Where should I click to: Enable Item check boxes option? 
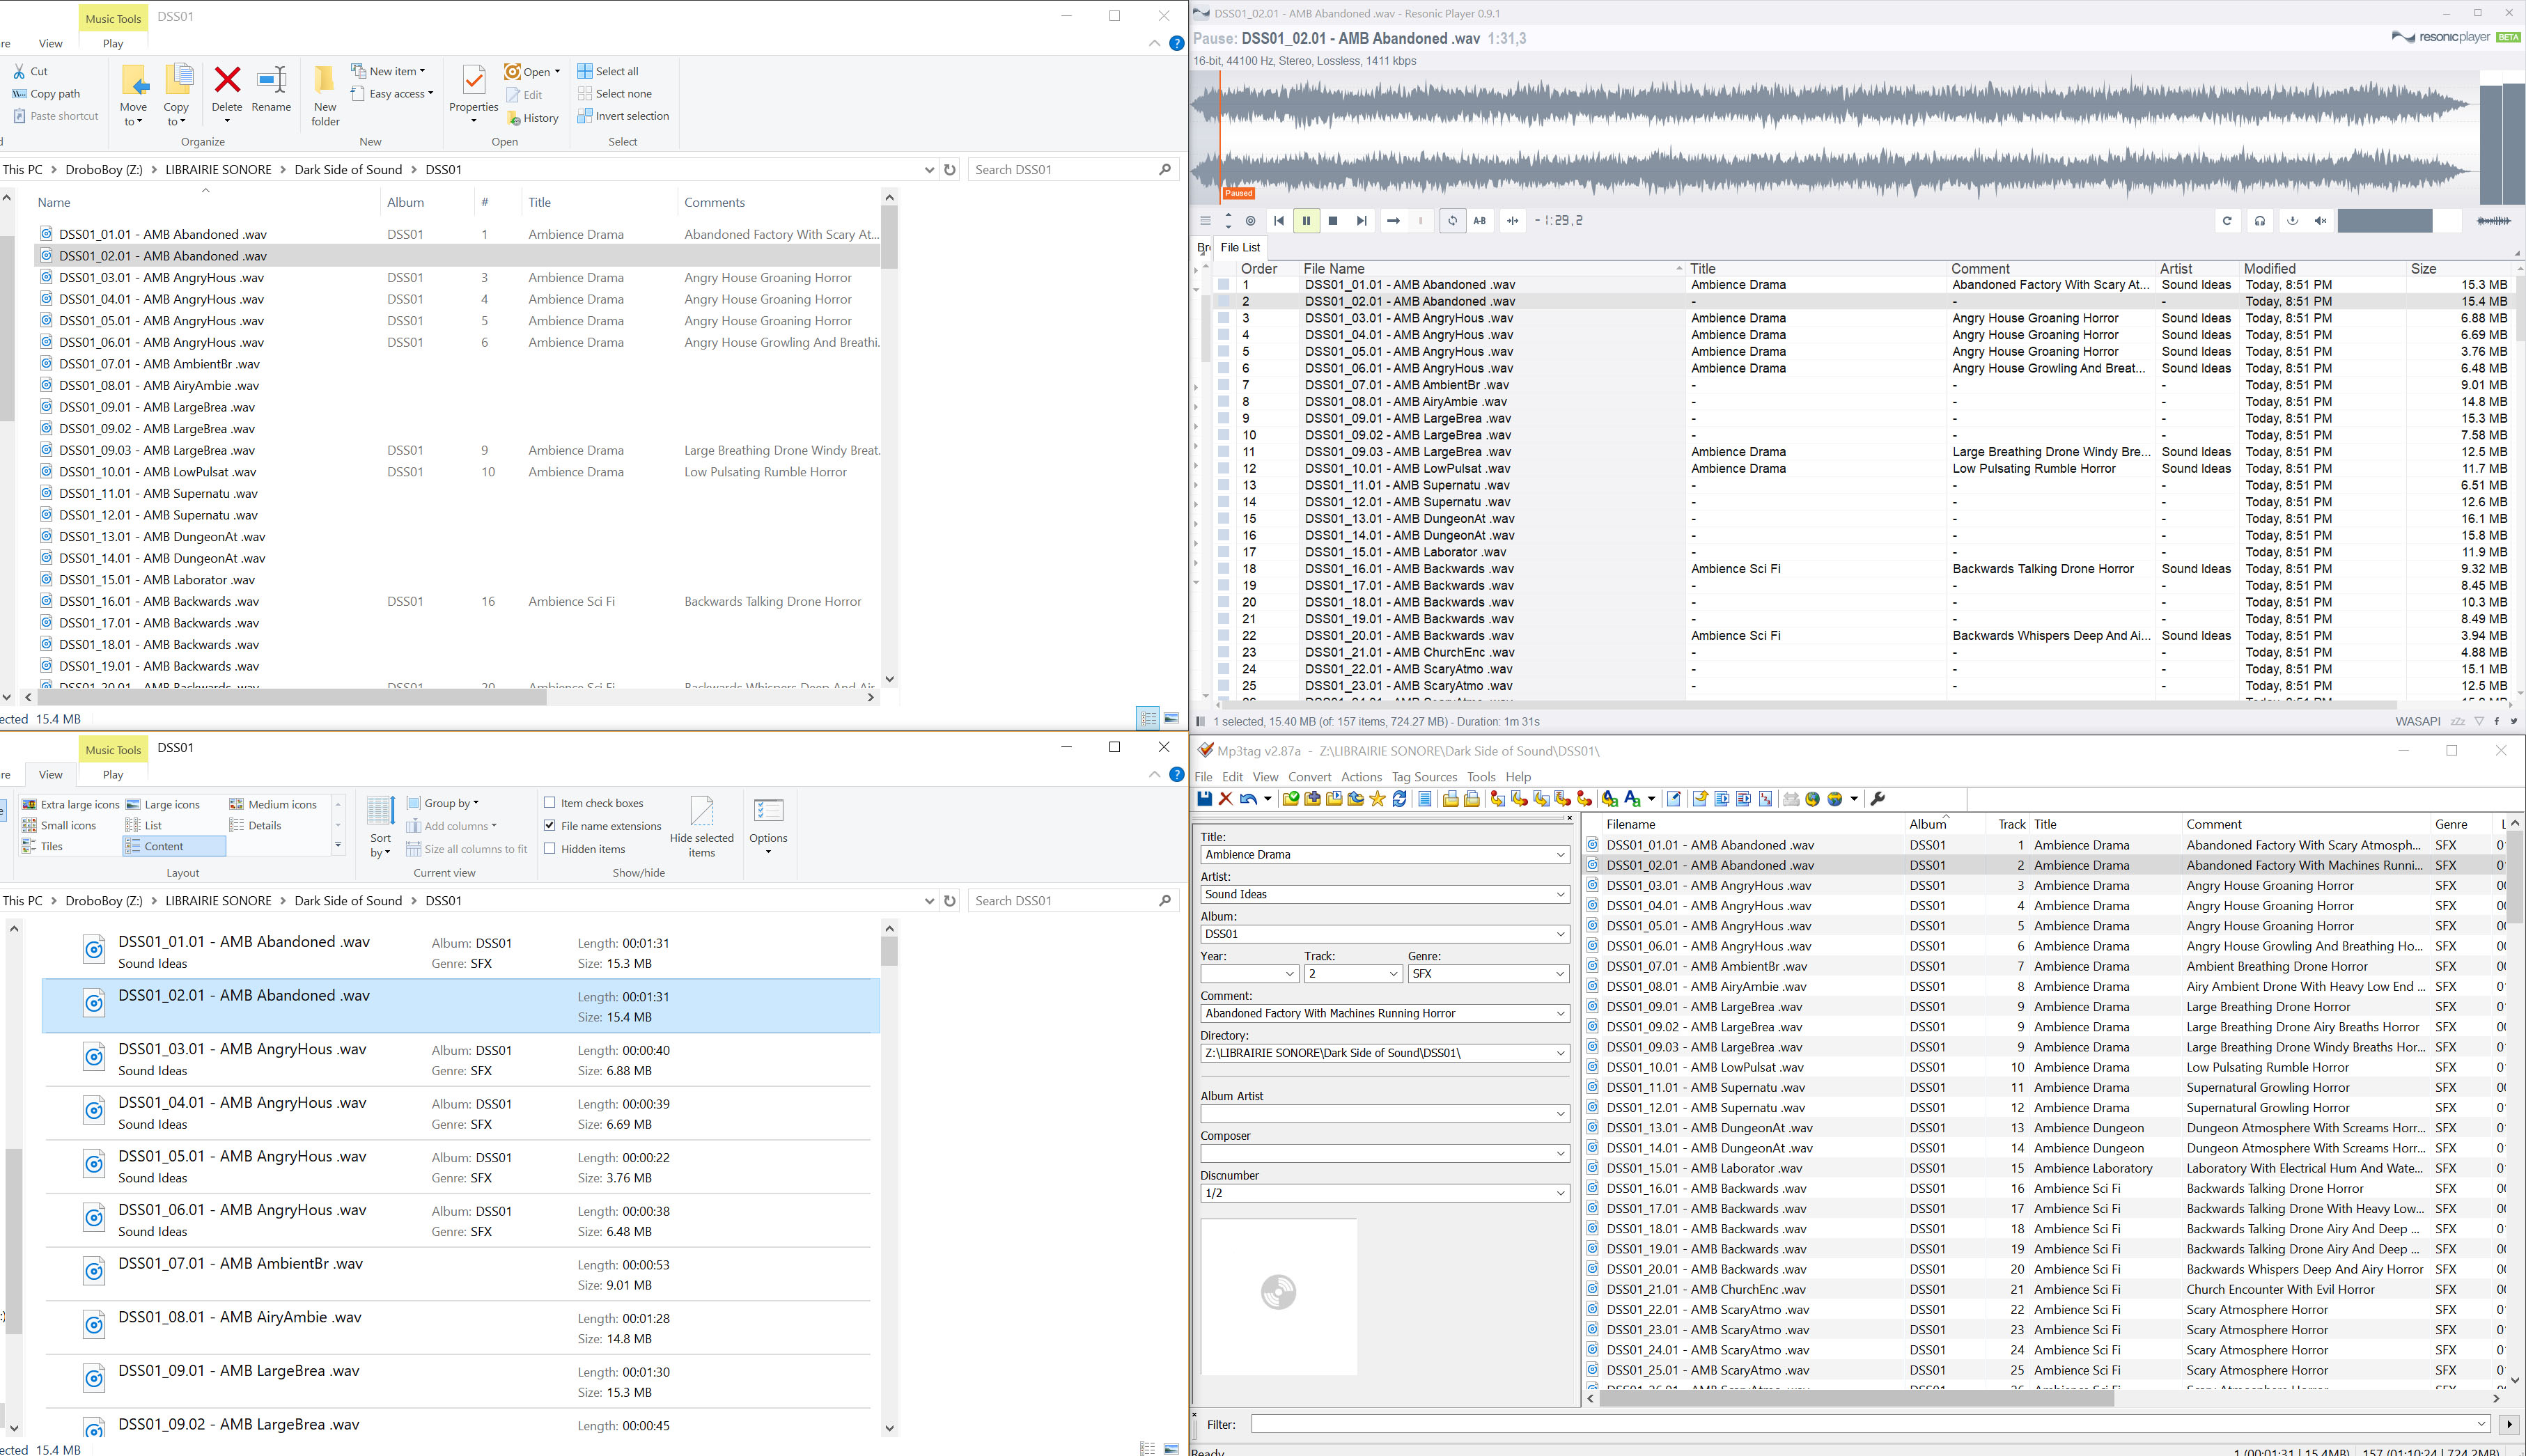click(x=550, y=802)
